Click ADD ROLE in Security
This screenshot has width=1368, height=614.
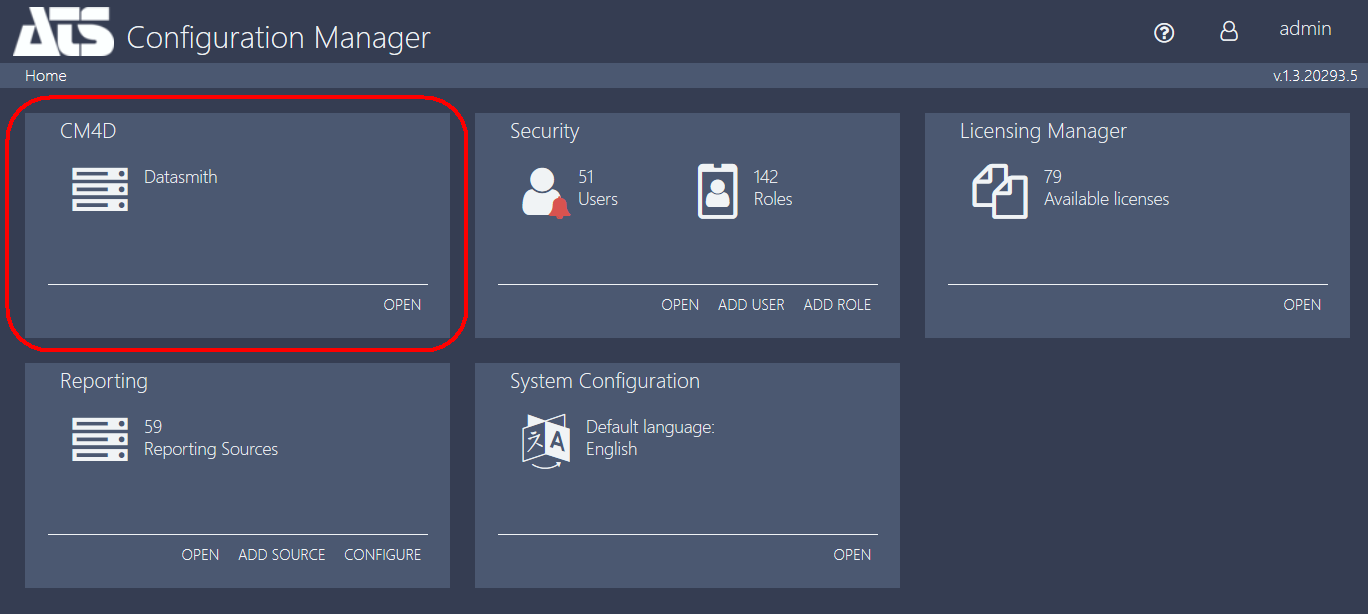pos(837,305)
